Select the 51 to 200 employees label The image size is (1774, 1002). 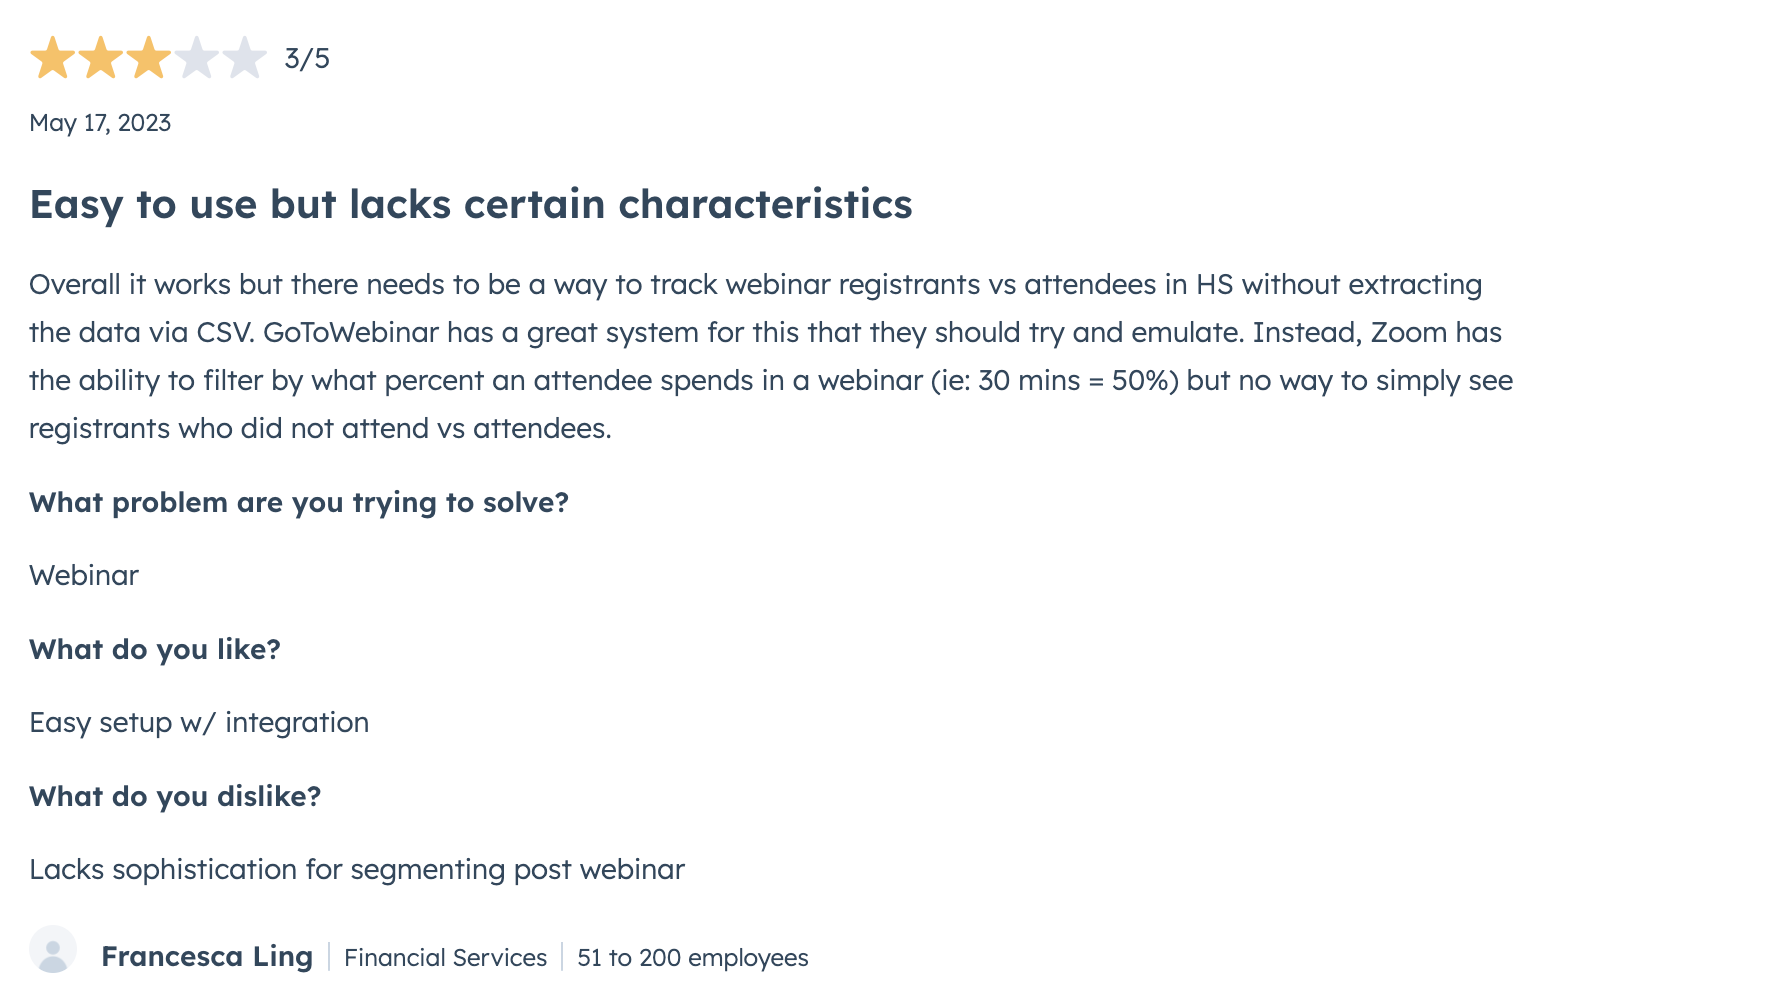pos(692,958)
